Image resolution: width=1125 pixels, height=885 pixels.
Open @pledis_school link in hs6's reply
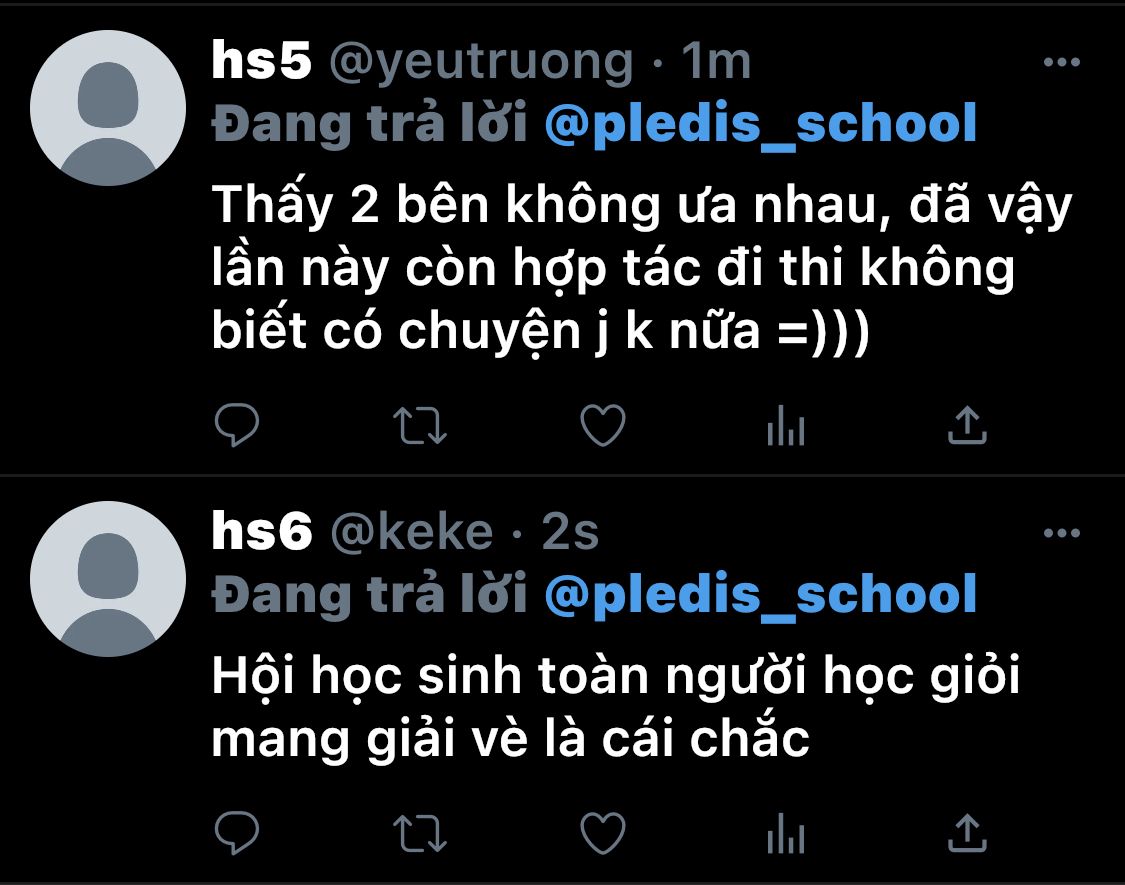(761, 594)
